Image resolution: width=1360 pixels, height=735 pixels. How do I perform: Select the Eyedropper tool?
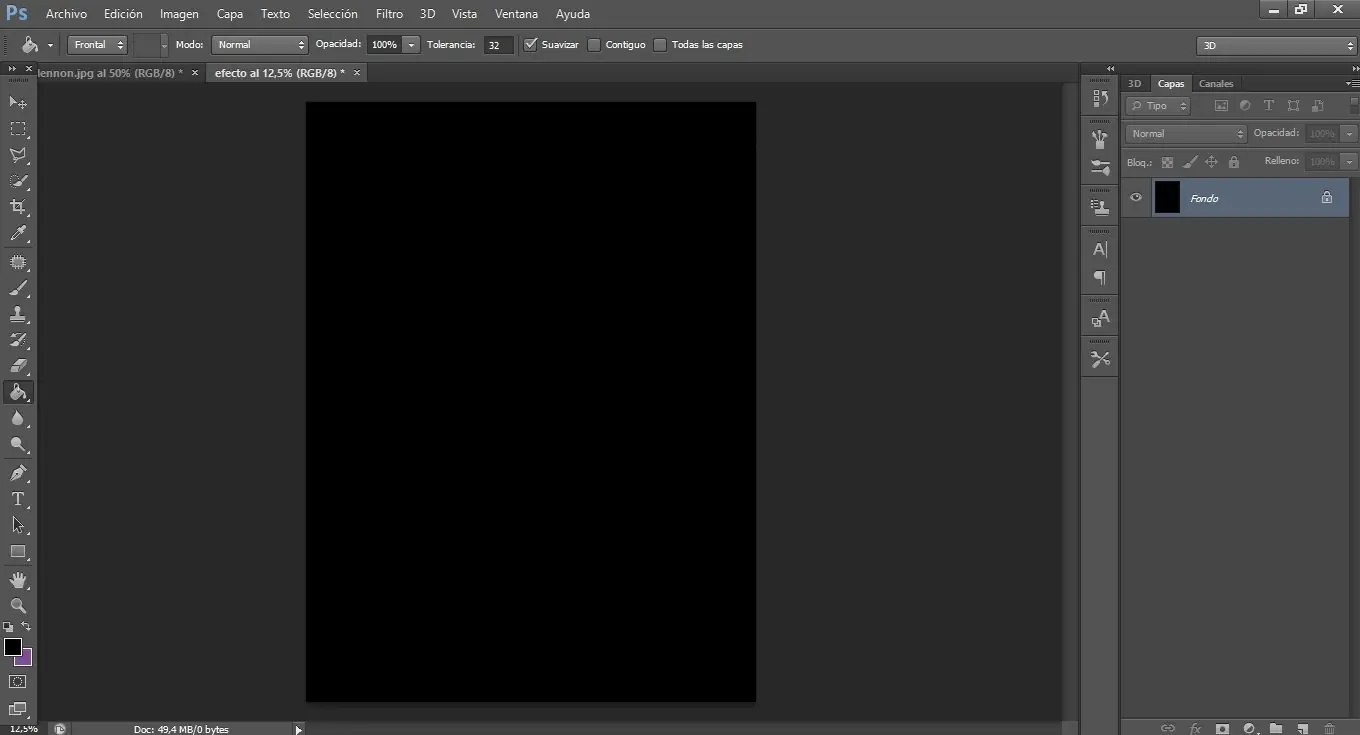coord(18,233)
